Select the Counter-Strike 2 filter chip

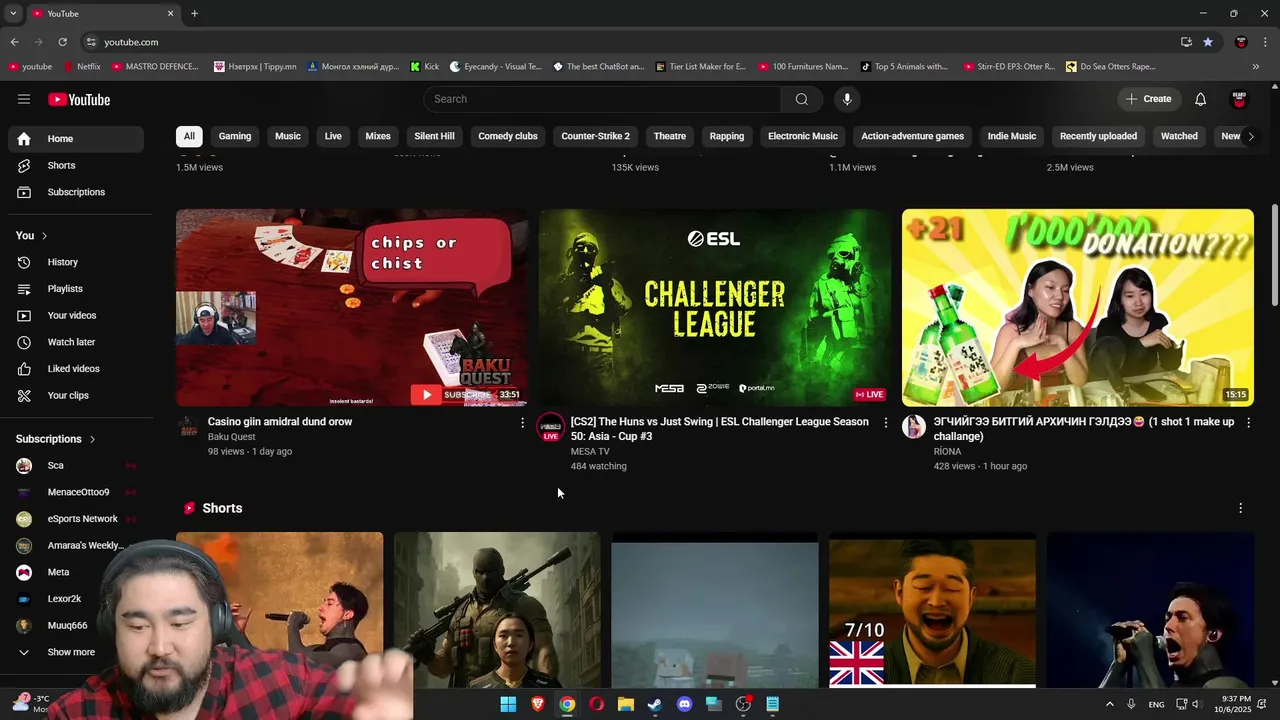click(595, 136)
